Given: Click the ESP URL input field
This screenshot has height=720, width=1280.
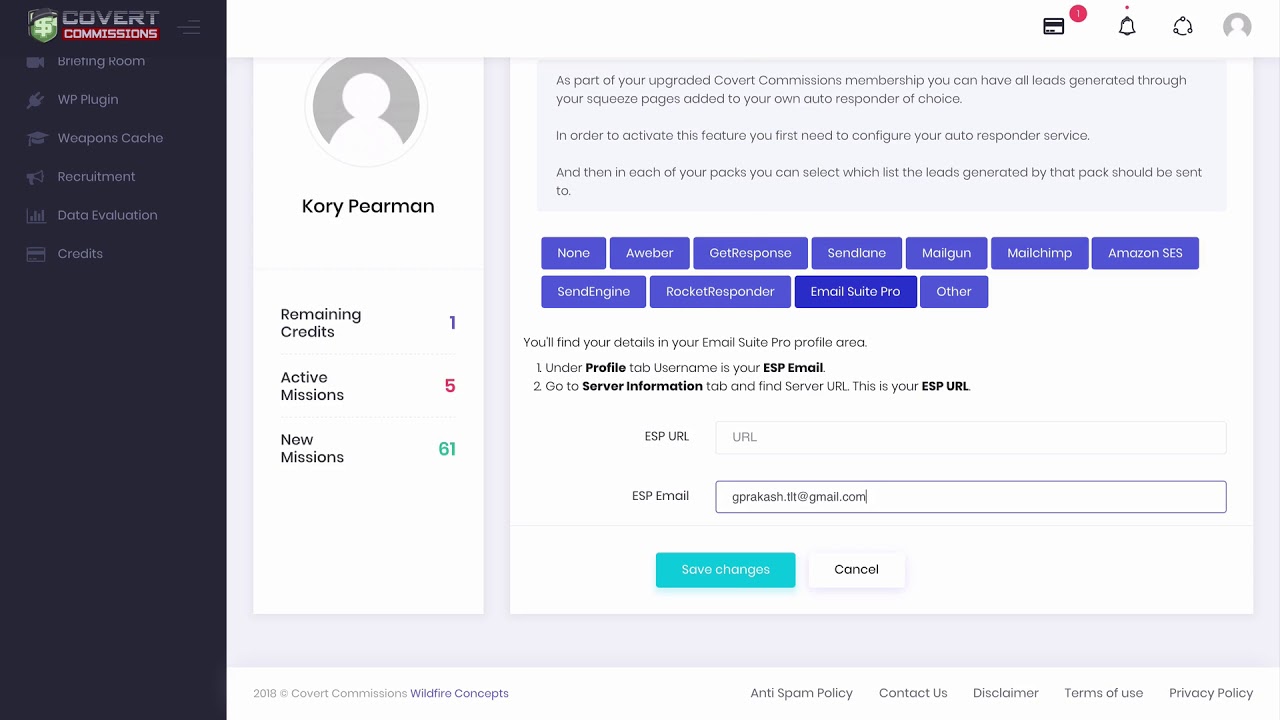Looking at the screenshot, I should (971, 437).
